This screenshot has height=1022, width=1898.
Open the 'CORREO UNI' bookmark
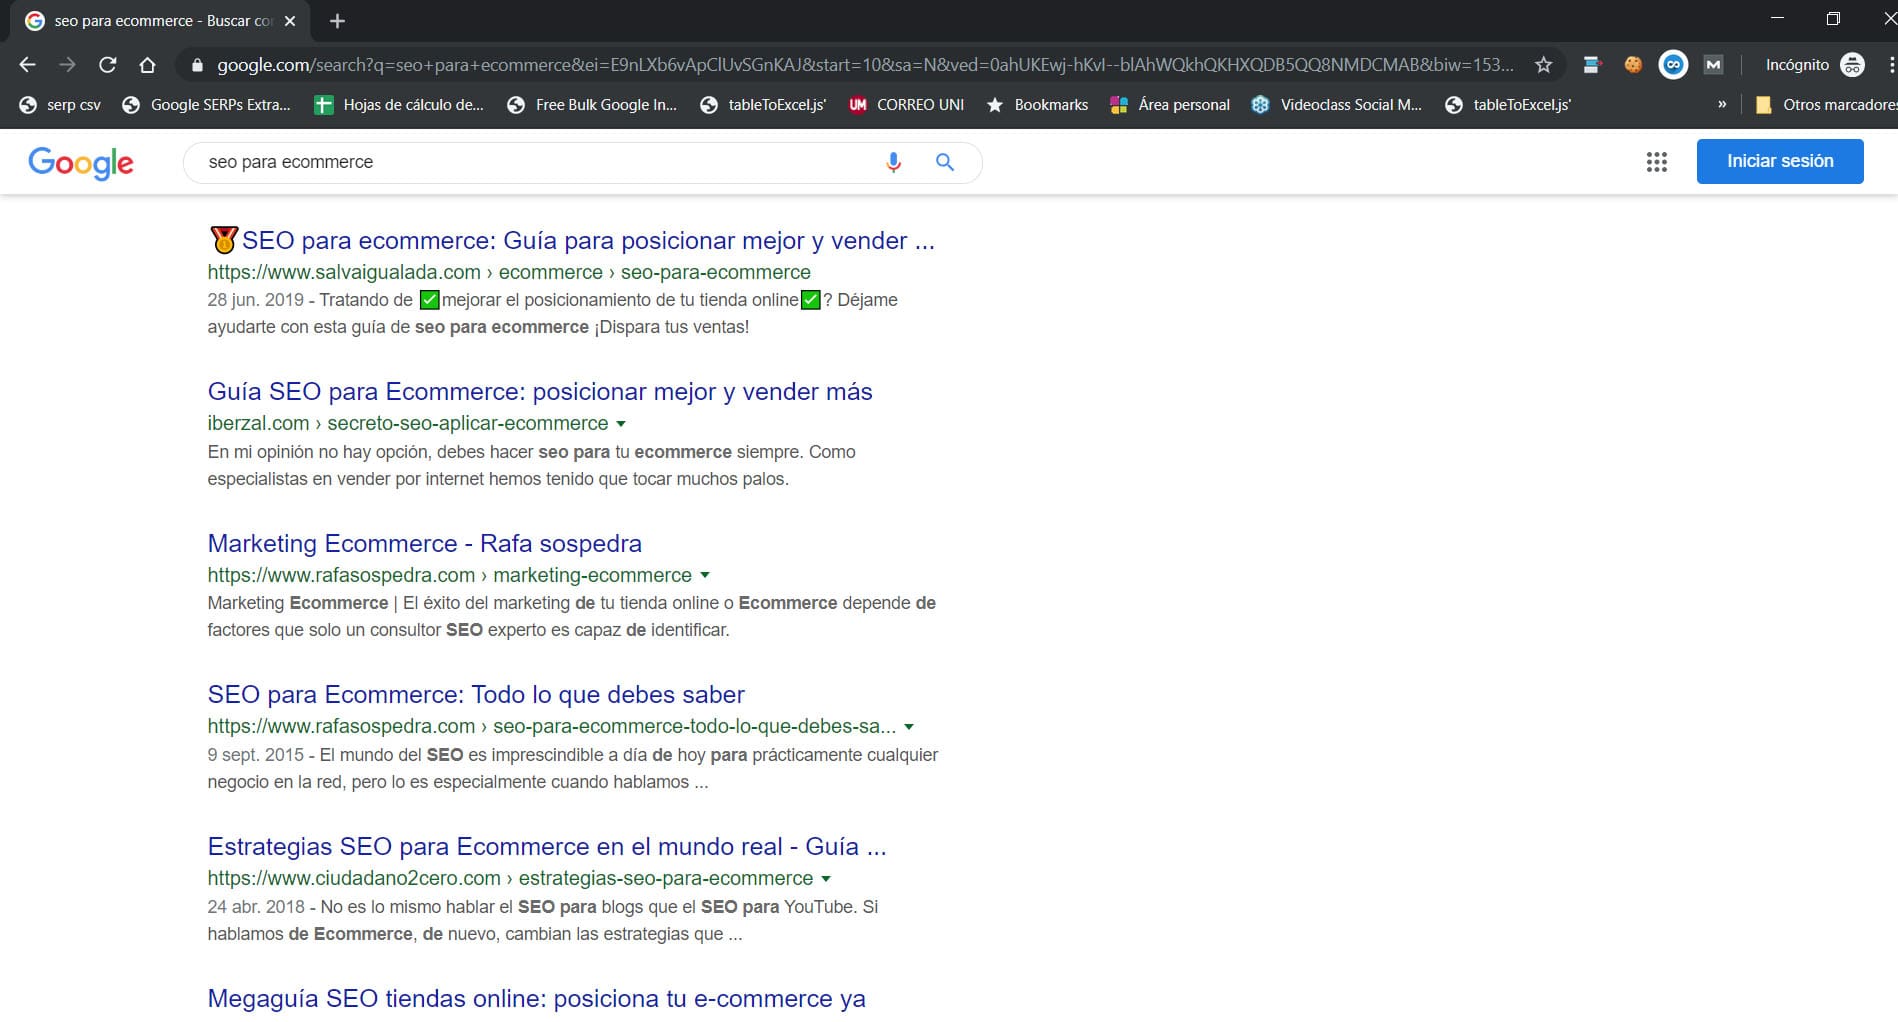click(x=907, y=105)
